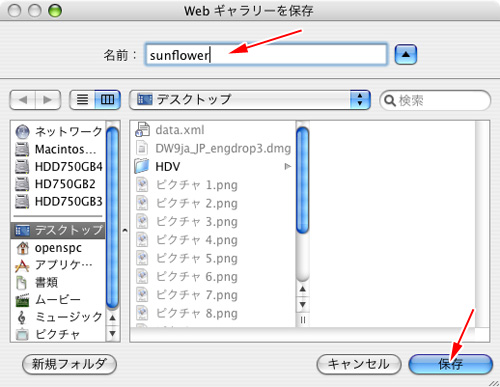Click the applications A icon
The image size is (500, 387).
[x=22, y=266]
